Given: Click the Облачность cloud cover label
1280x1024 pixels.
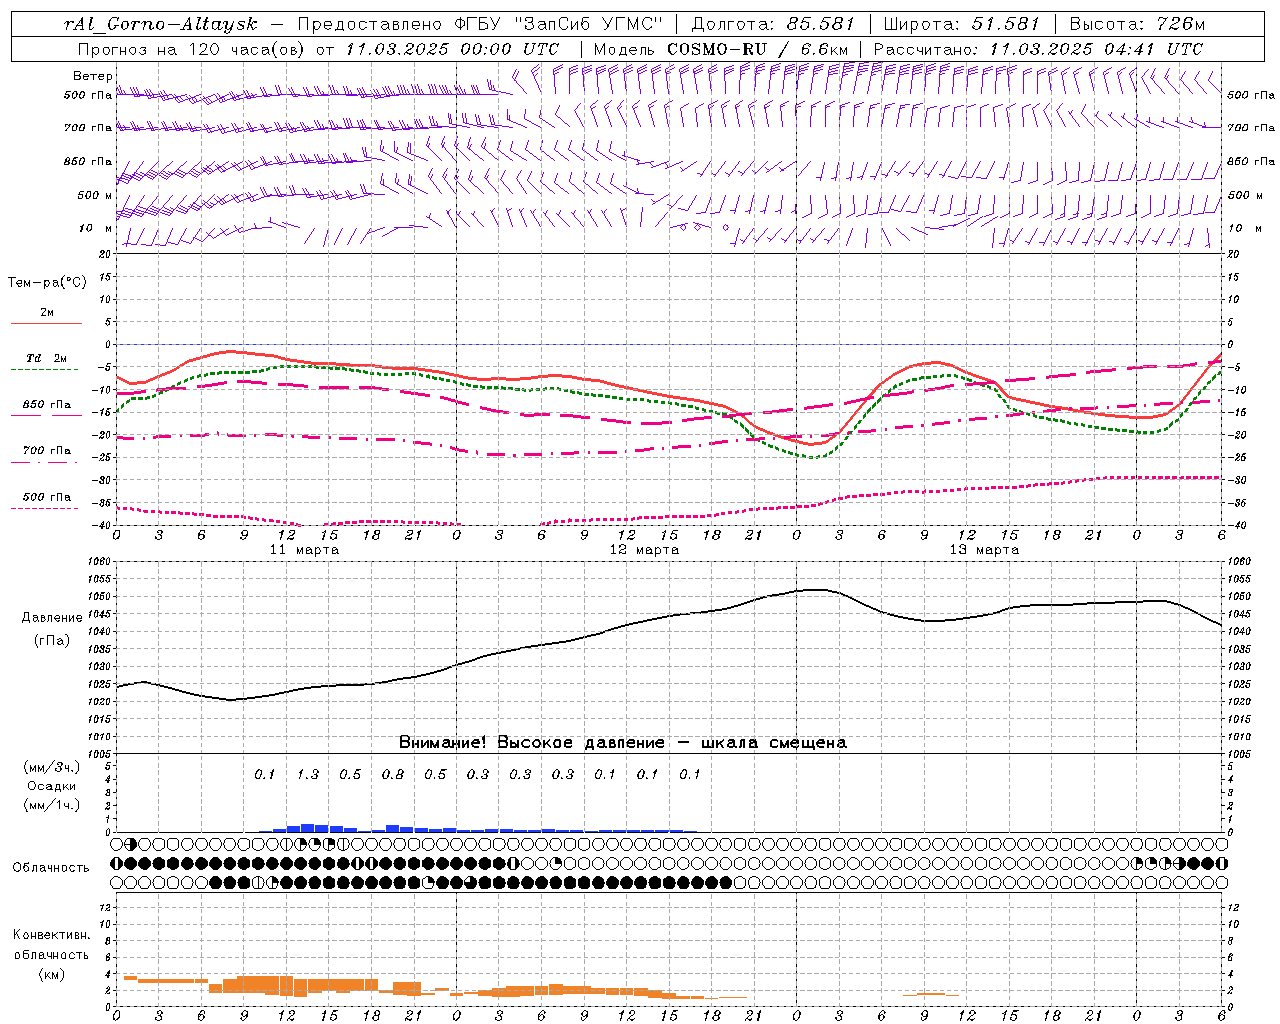Looking at the screenshot, I should pos(51,868).
